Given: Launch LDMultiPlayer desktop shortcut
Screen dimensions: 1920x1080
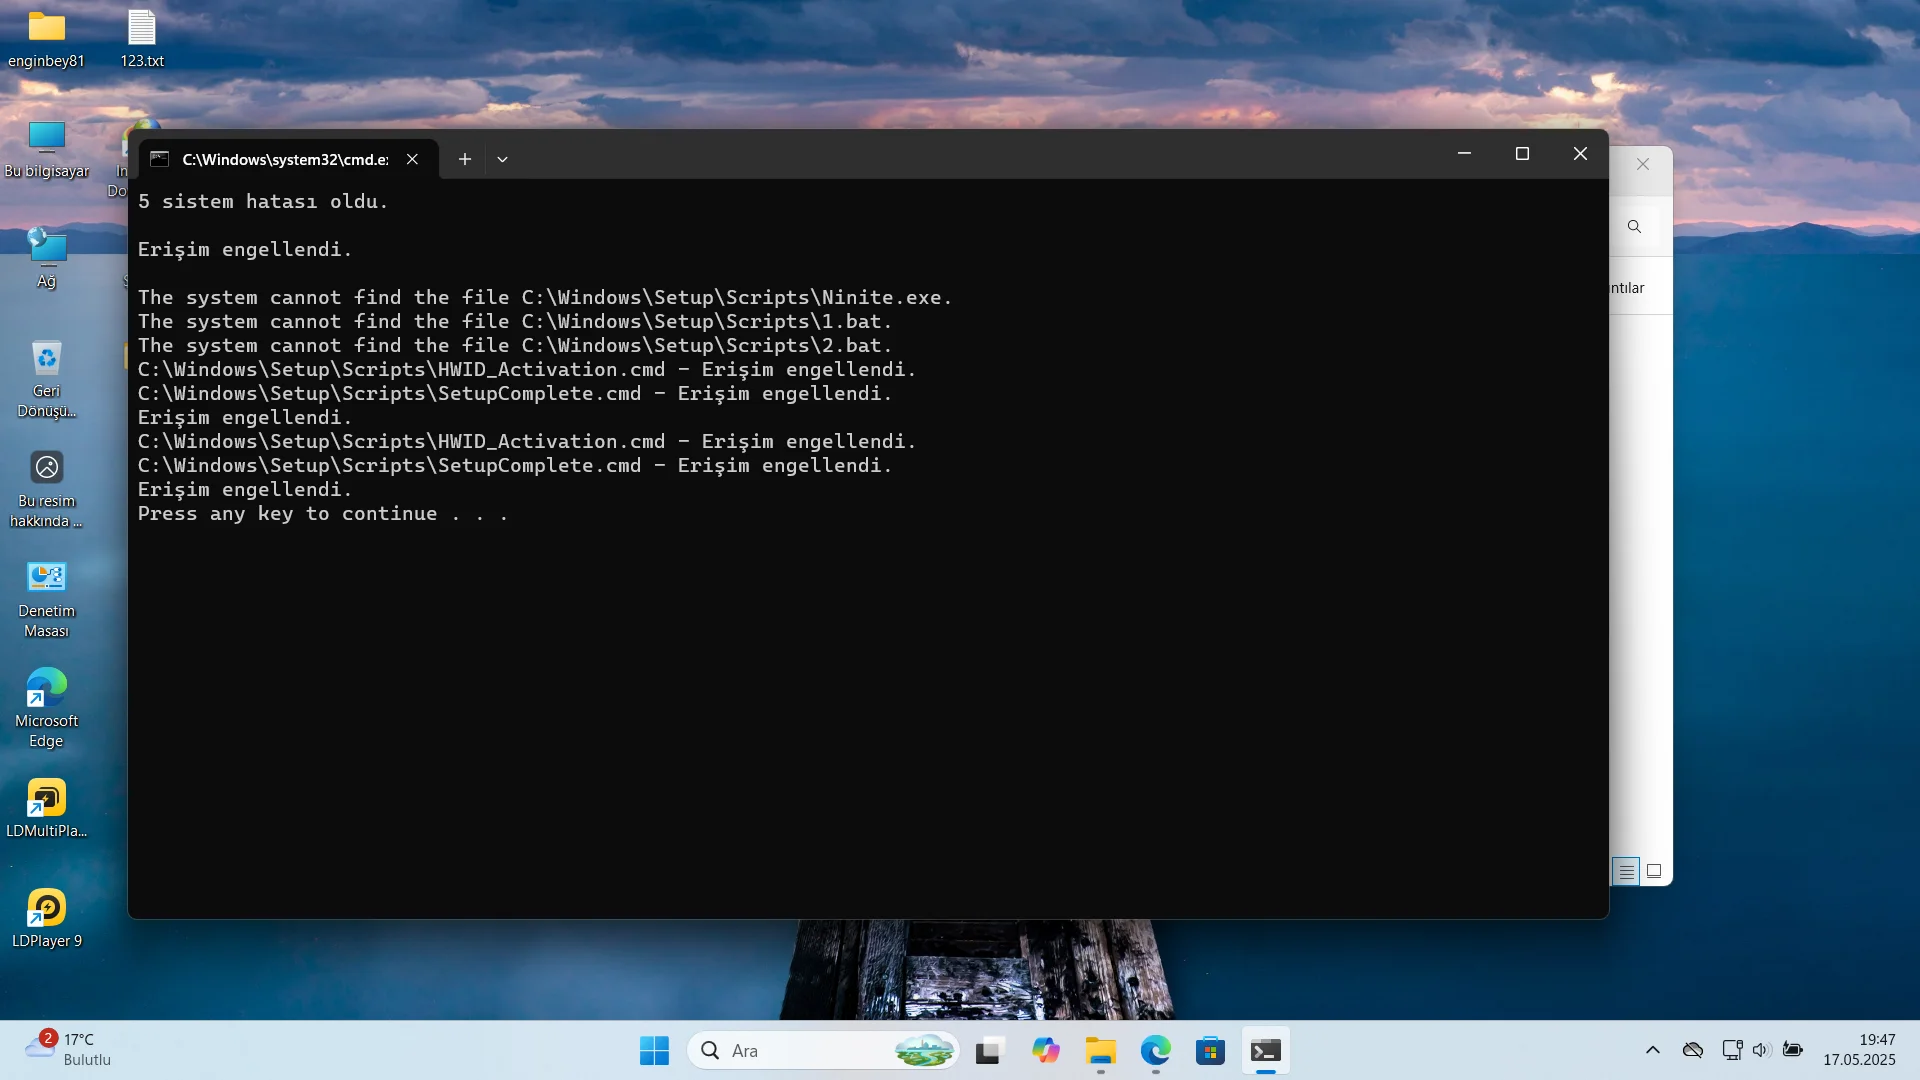Looking at the screenshot, I should pos(46,809).
